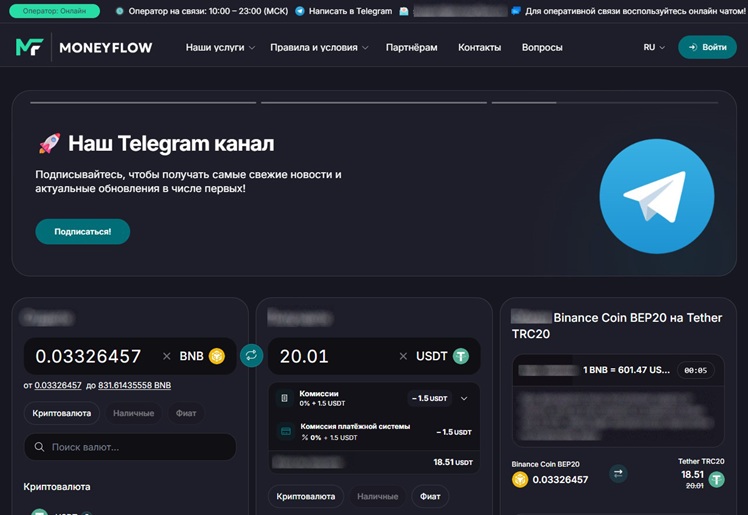Click the rocket emoji in banner heading
The height and width of the screenshot is (515, 748).
click(x=49, y=143)
